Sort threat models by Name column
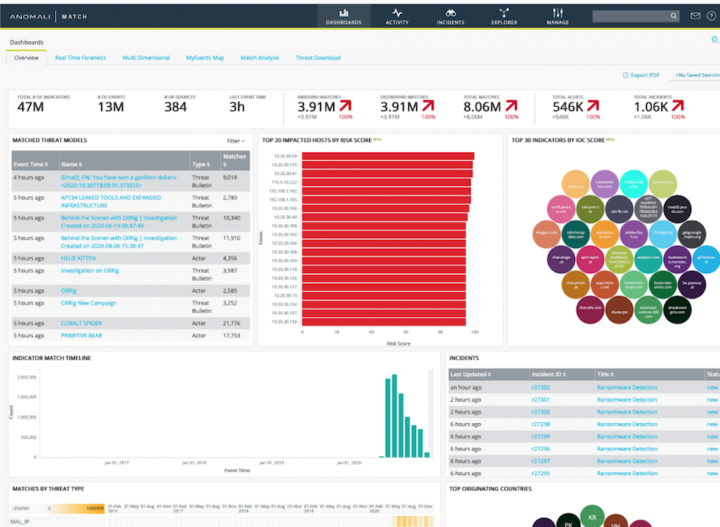720x527 pixels. tap(72, 164)
